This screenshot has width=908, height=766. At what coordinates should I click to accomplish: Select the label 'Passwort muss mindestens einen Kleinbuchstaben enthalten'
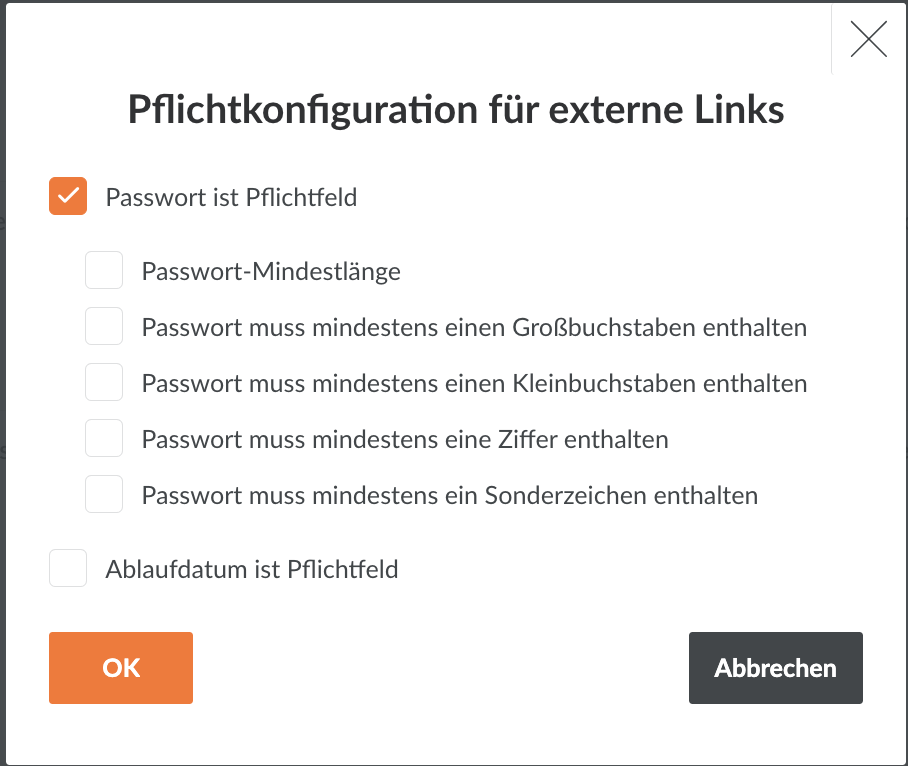point(474,383)
